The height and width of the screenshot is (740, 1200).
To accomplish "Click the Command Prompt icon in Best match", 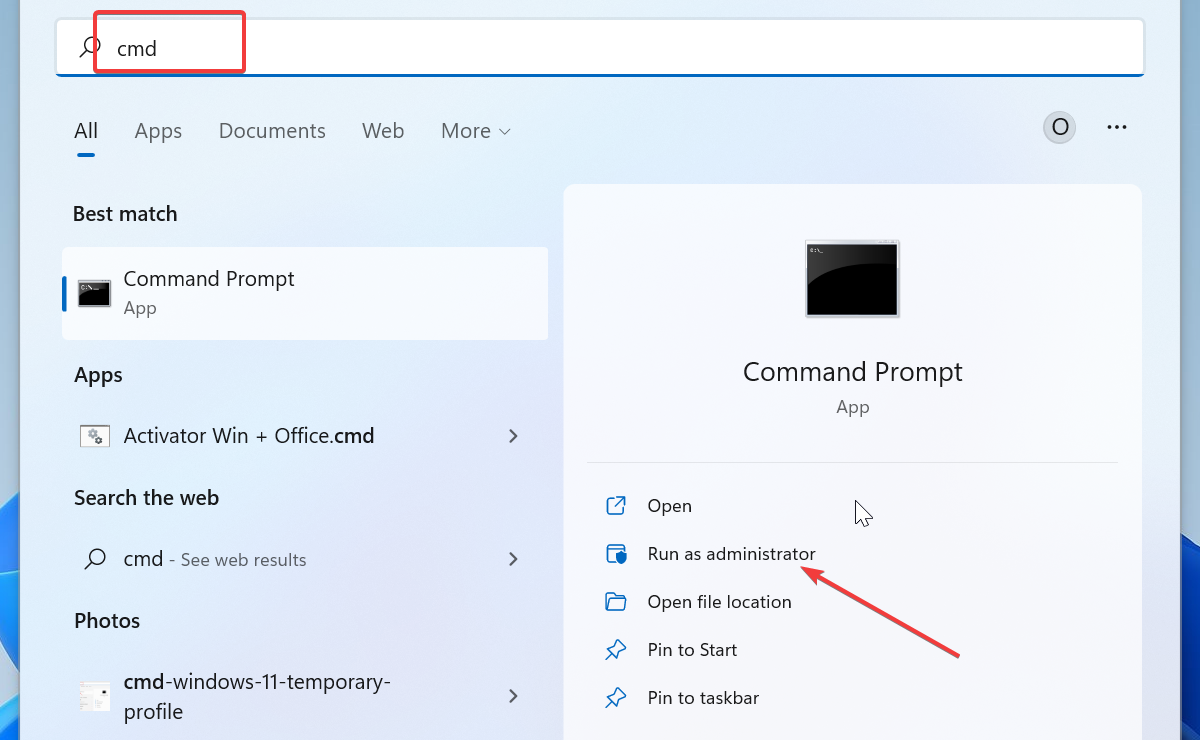I will 95,293.
